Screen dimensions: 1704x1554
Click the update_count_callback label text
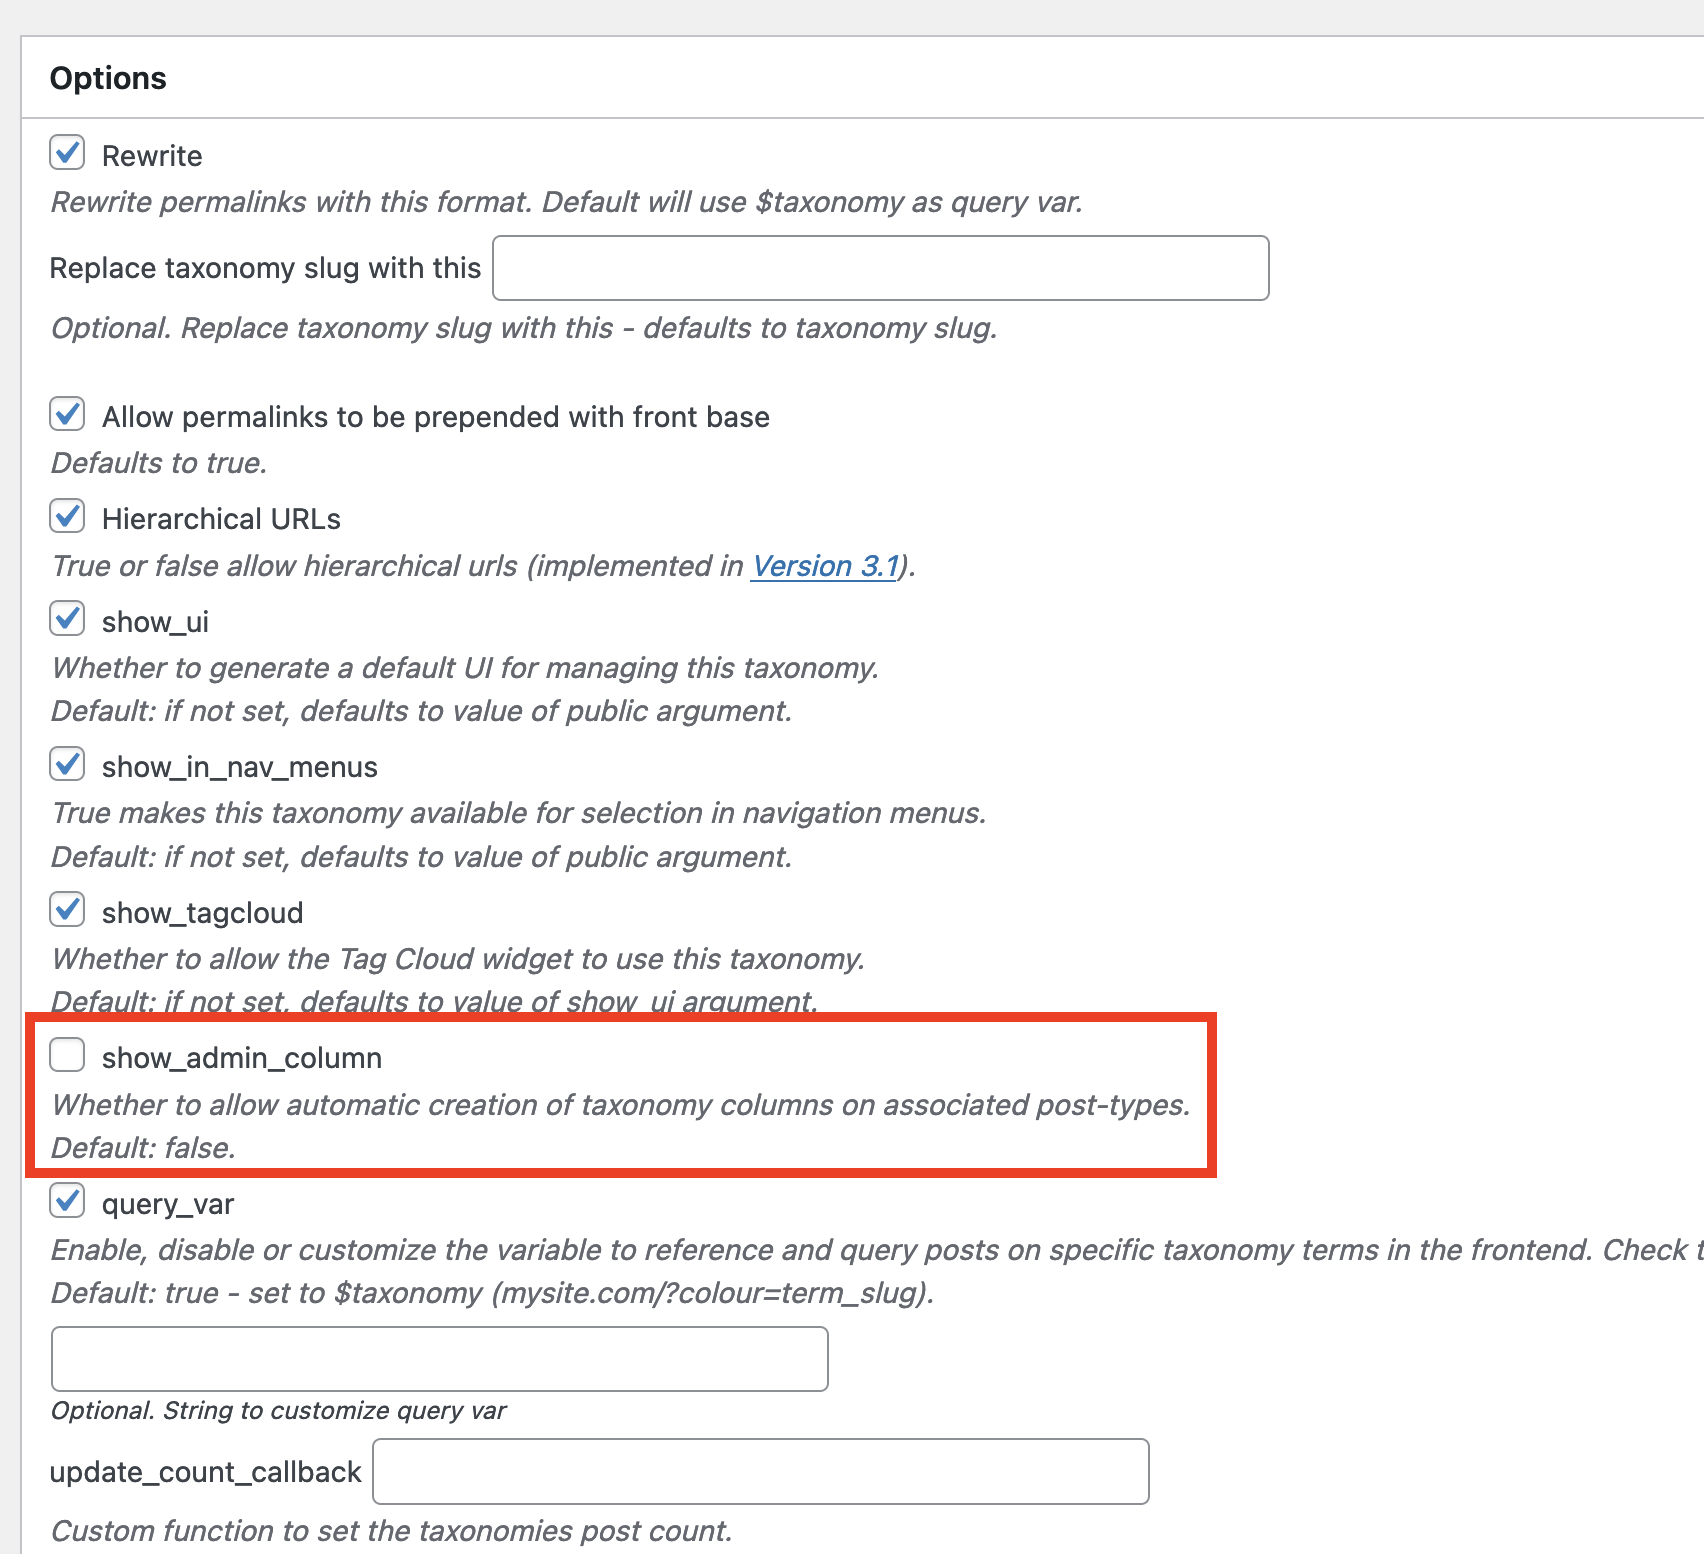pos(205,1472)
